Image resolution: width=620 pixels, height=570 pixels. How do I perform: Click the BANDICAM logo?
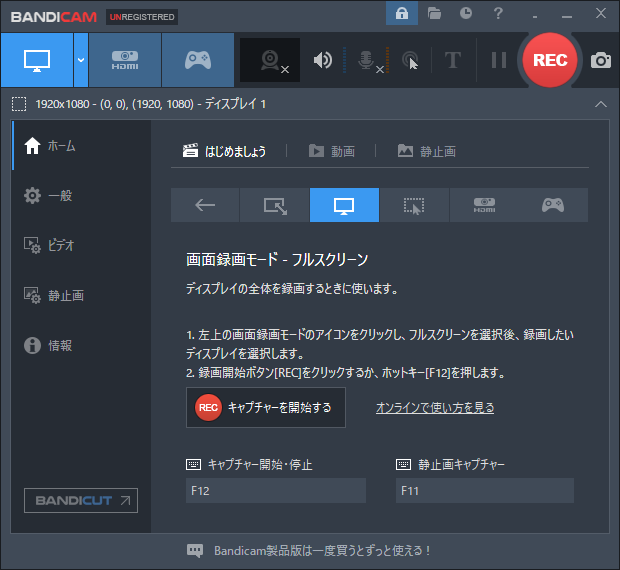point(54,17)
